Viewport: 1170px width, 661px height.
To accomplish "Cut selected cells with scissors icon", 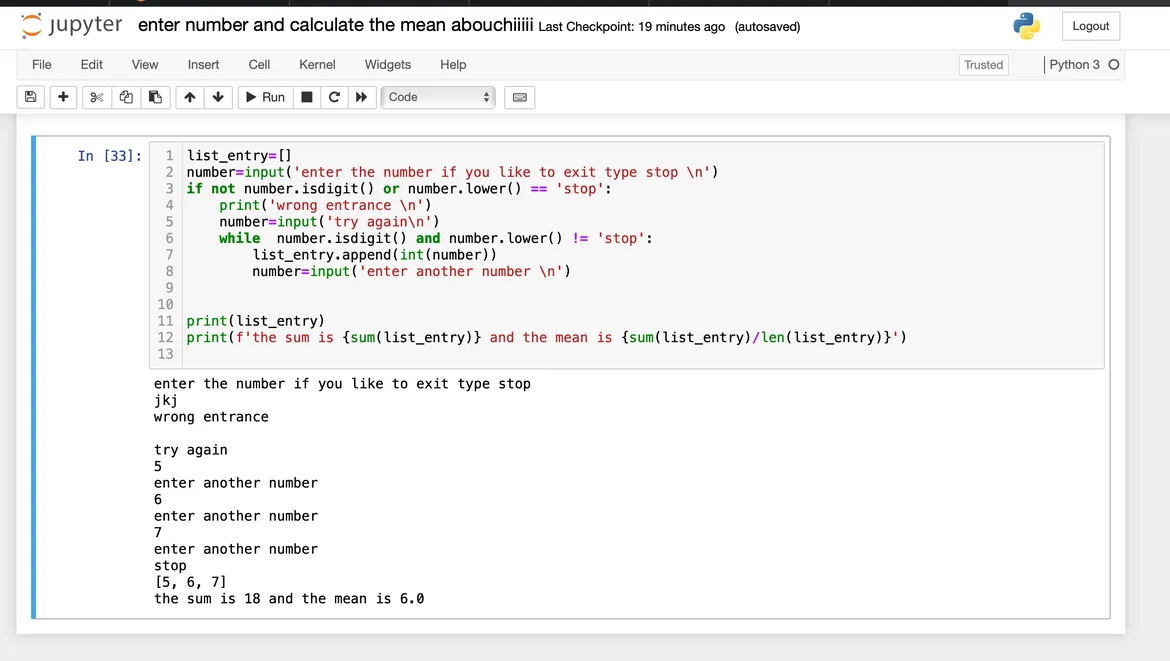I will point(96,97).
